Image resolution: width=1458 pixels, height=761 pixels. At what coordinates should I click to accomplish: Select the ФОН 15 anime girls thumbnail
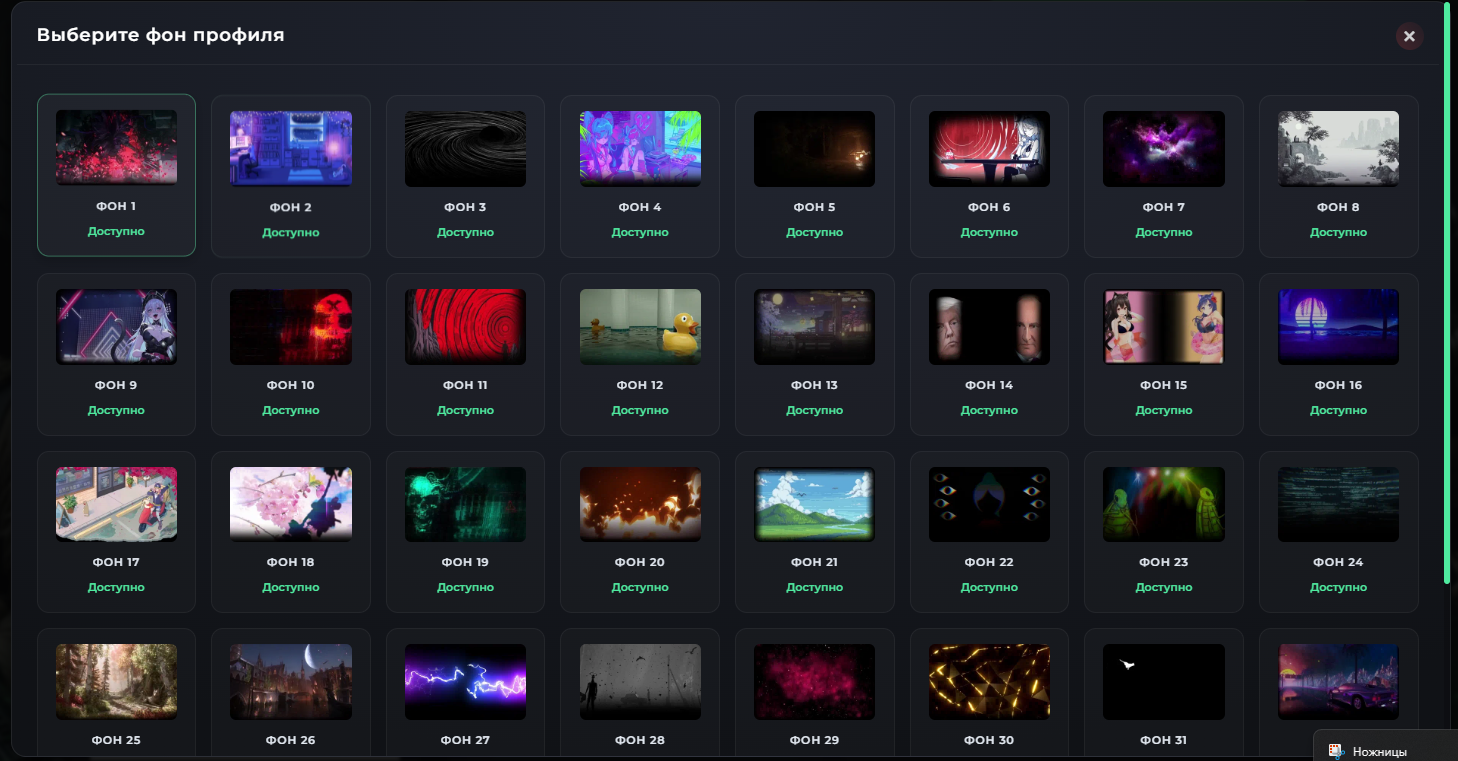click(1164, 327)
